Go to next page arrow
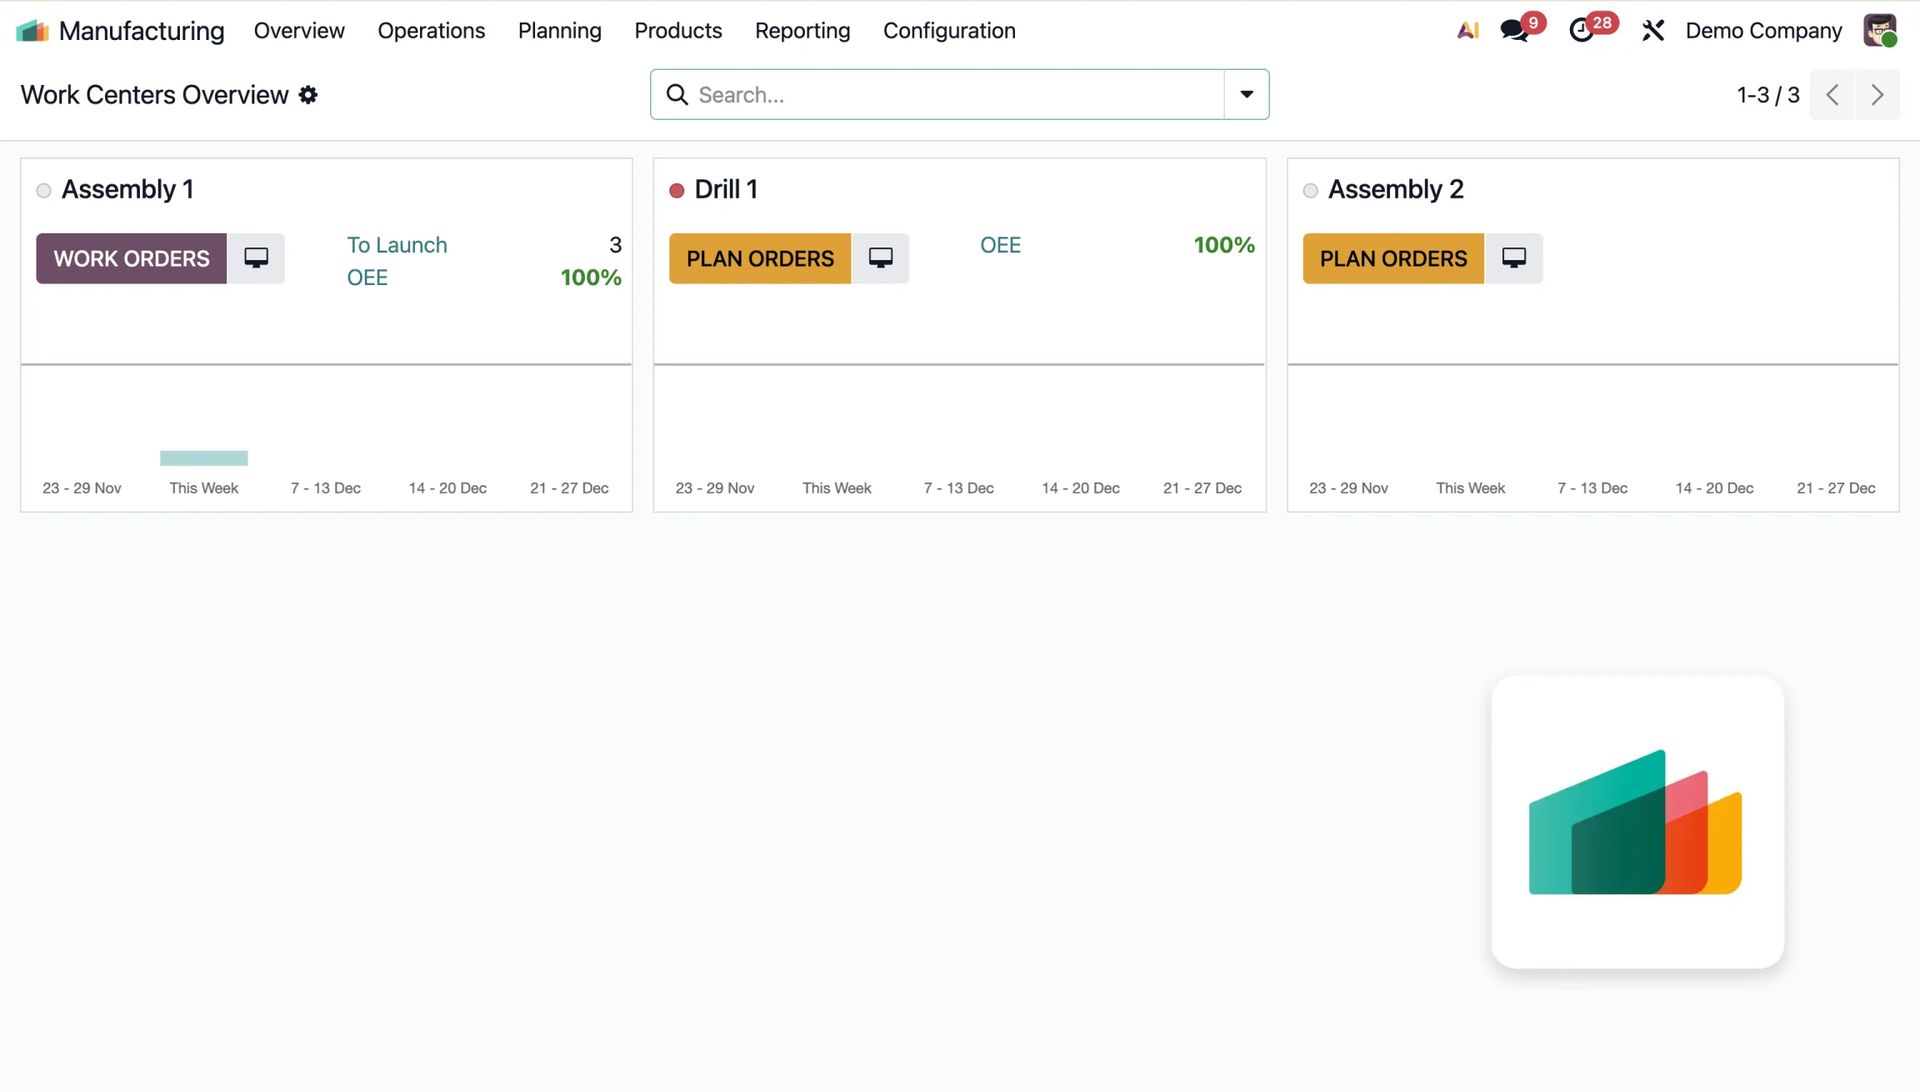Screen dimensions: 1920x1092 coord(1877,95)
